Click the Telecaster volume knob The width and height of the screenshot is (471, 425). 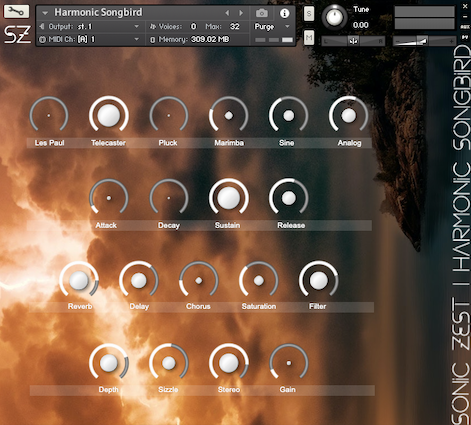point(109,115)
